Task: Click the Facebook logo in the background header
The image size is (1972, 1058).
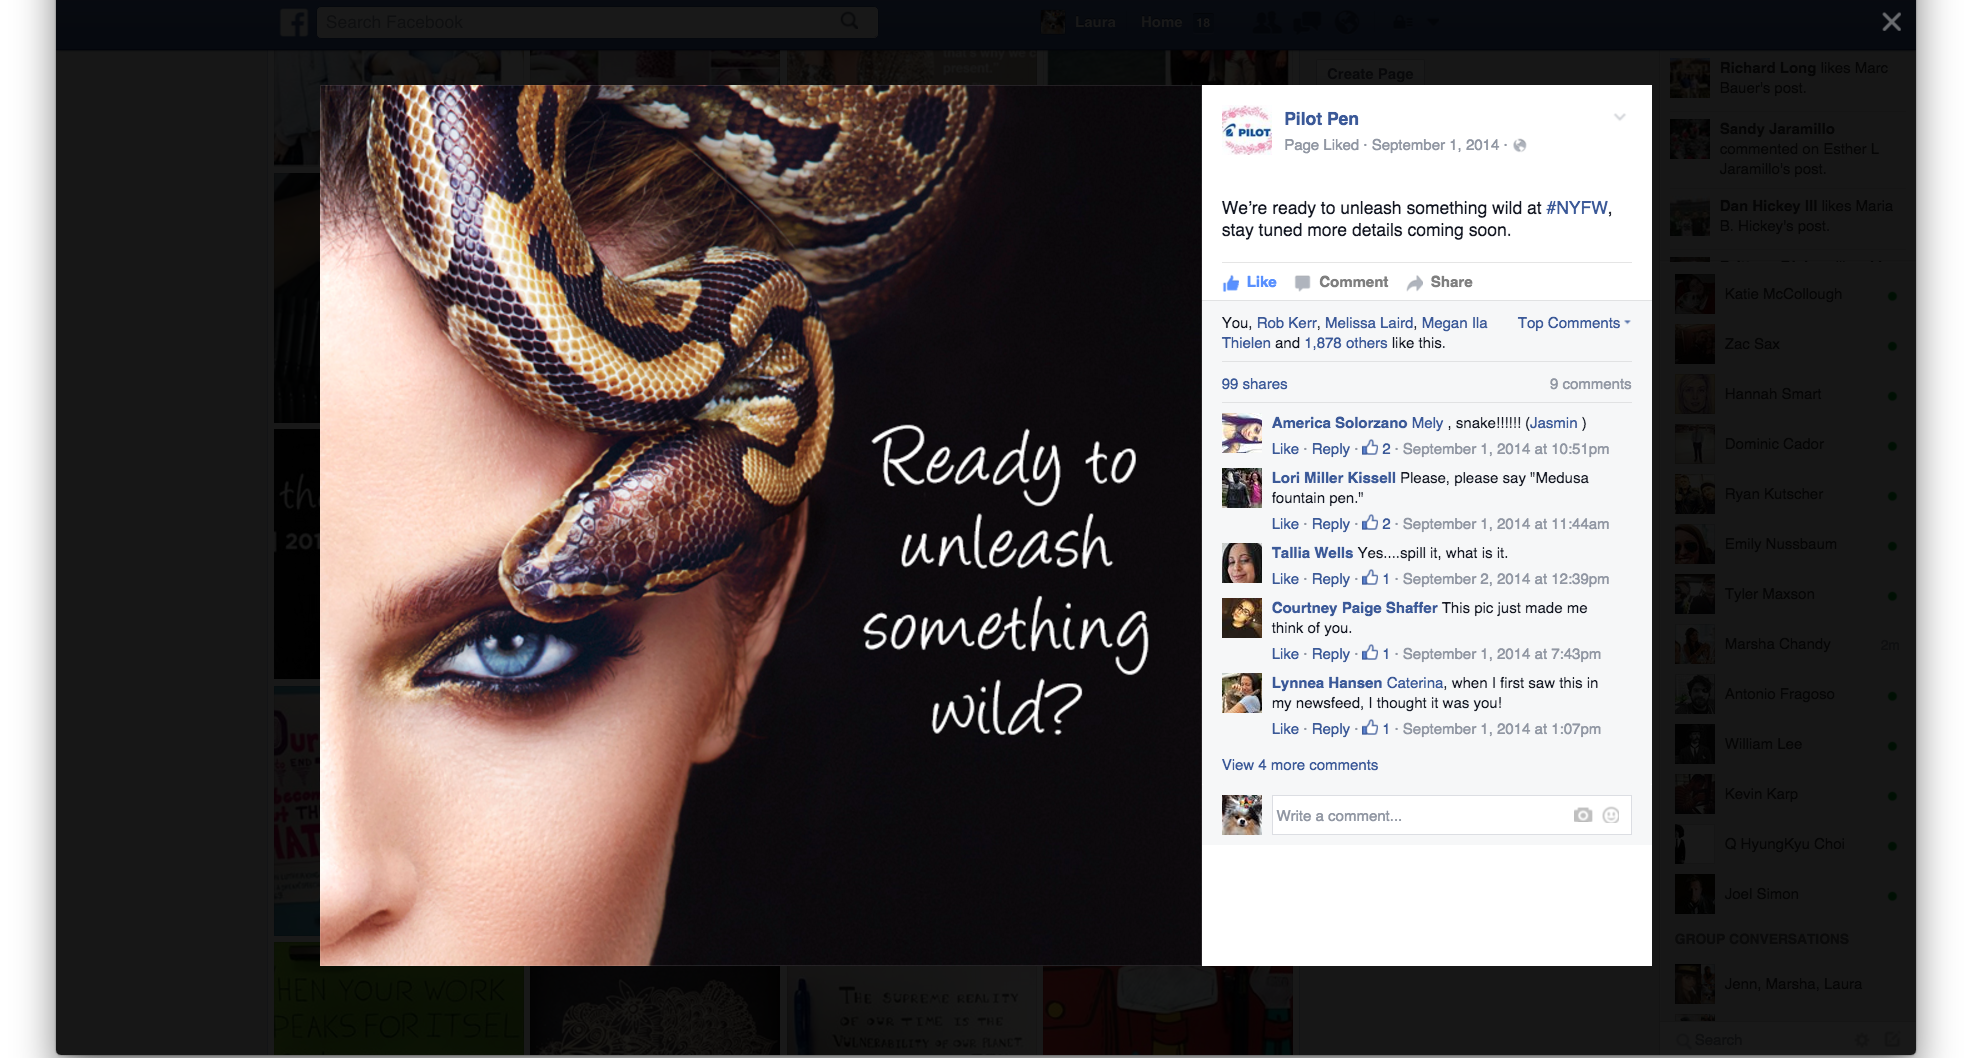Action: pyautogui.click(x=294, y=22)
